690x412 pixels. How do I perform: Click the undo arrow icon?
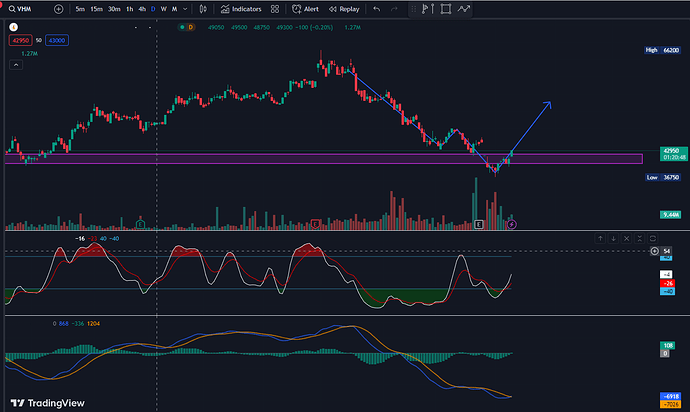click(x=376, y=9)
